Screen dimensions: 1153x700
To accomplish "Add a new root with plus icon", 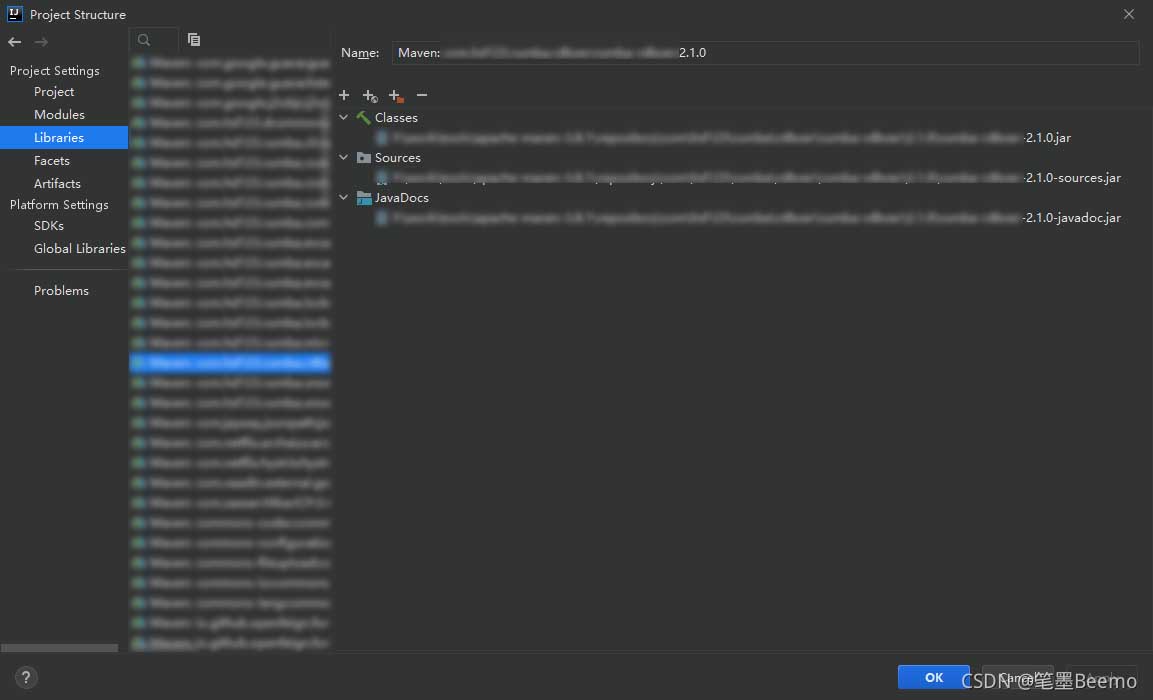I will click(344, 95).
